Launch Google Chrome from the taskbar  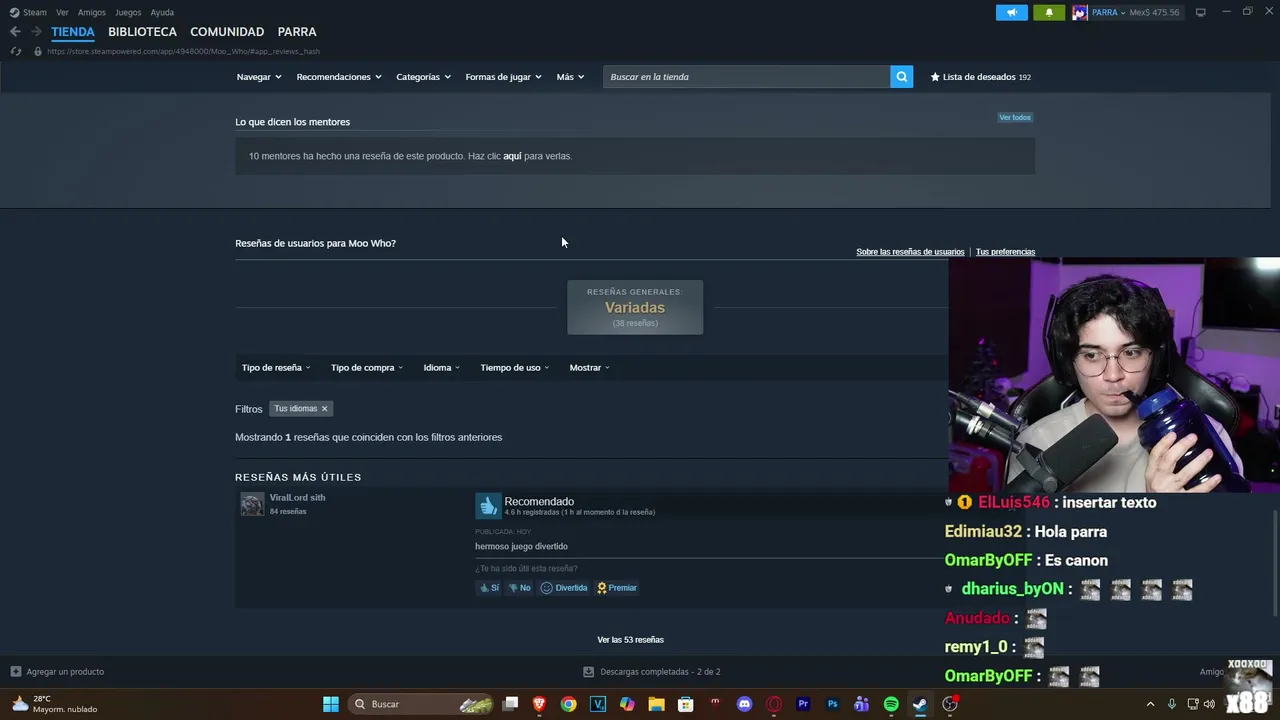(x=568, y=704)
